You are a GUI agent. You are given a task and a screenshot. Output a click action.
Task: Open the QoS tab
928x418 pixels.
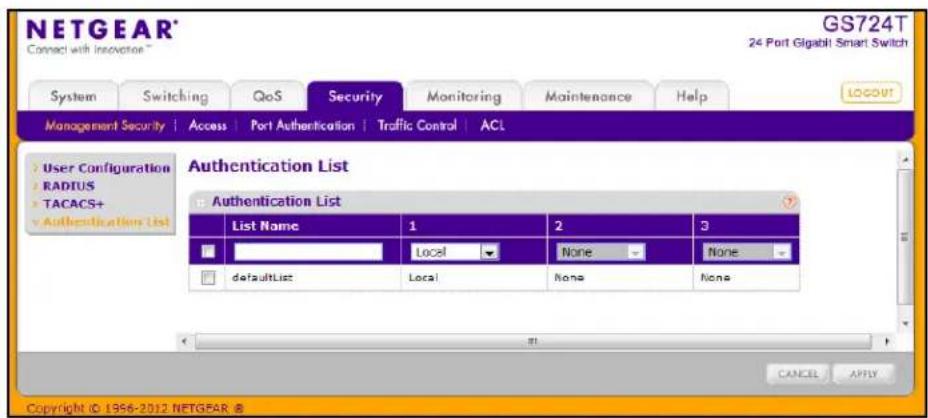tap(268, 97)
